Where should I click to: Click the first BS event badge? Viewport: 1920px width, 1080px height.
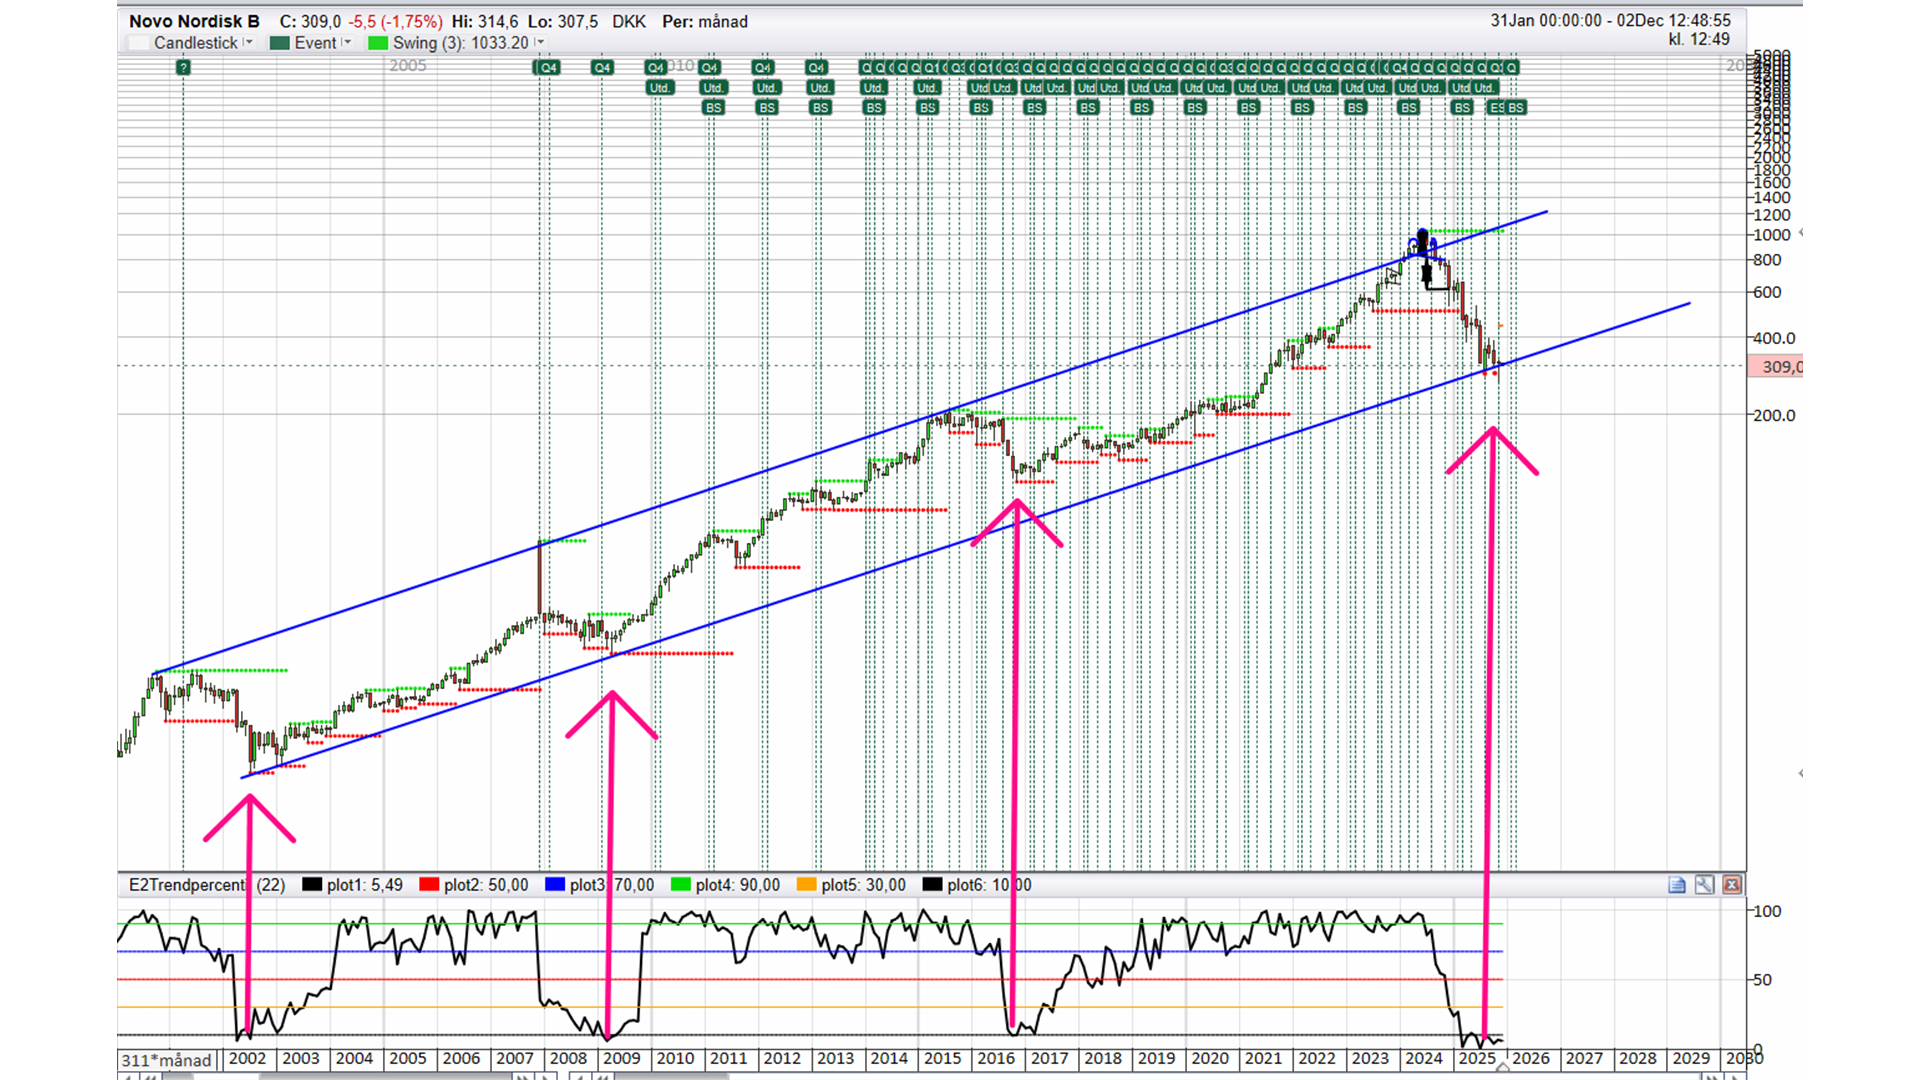(x=713, y=108)
